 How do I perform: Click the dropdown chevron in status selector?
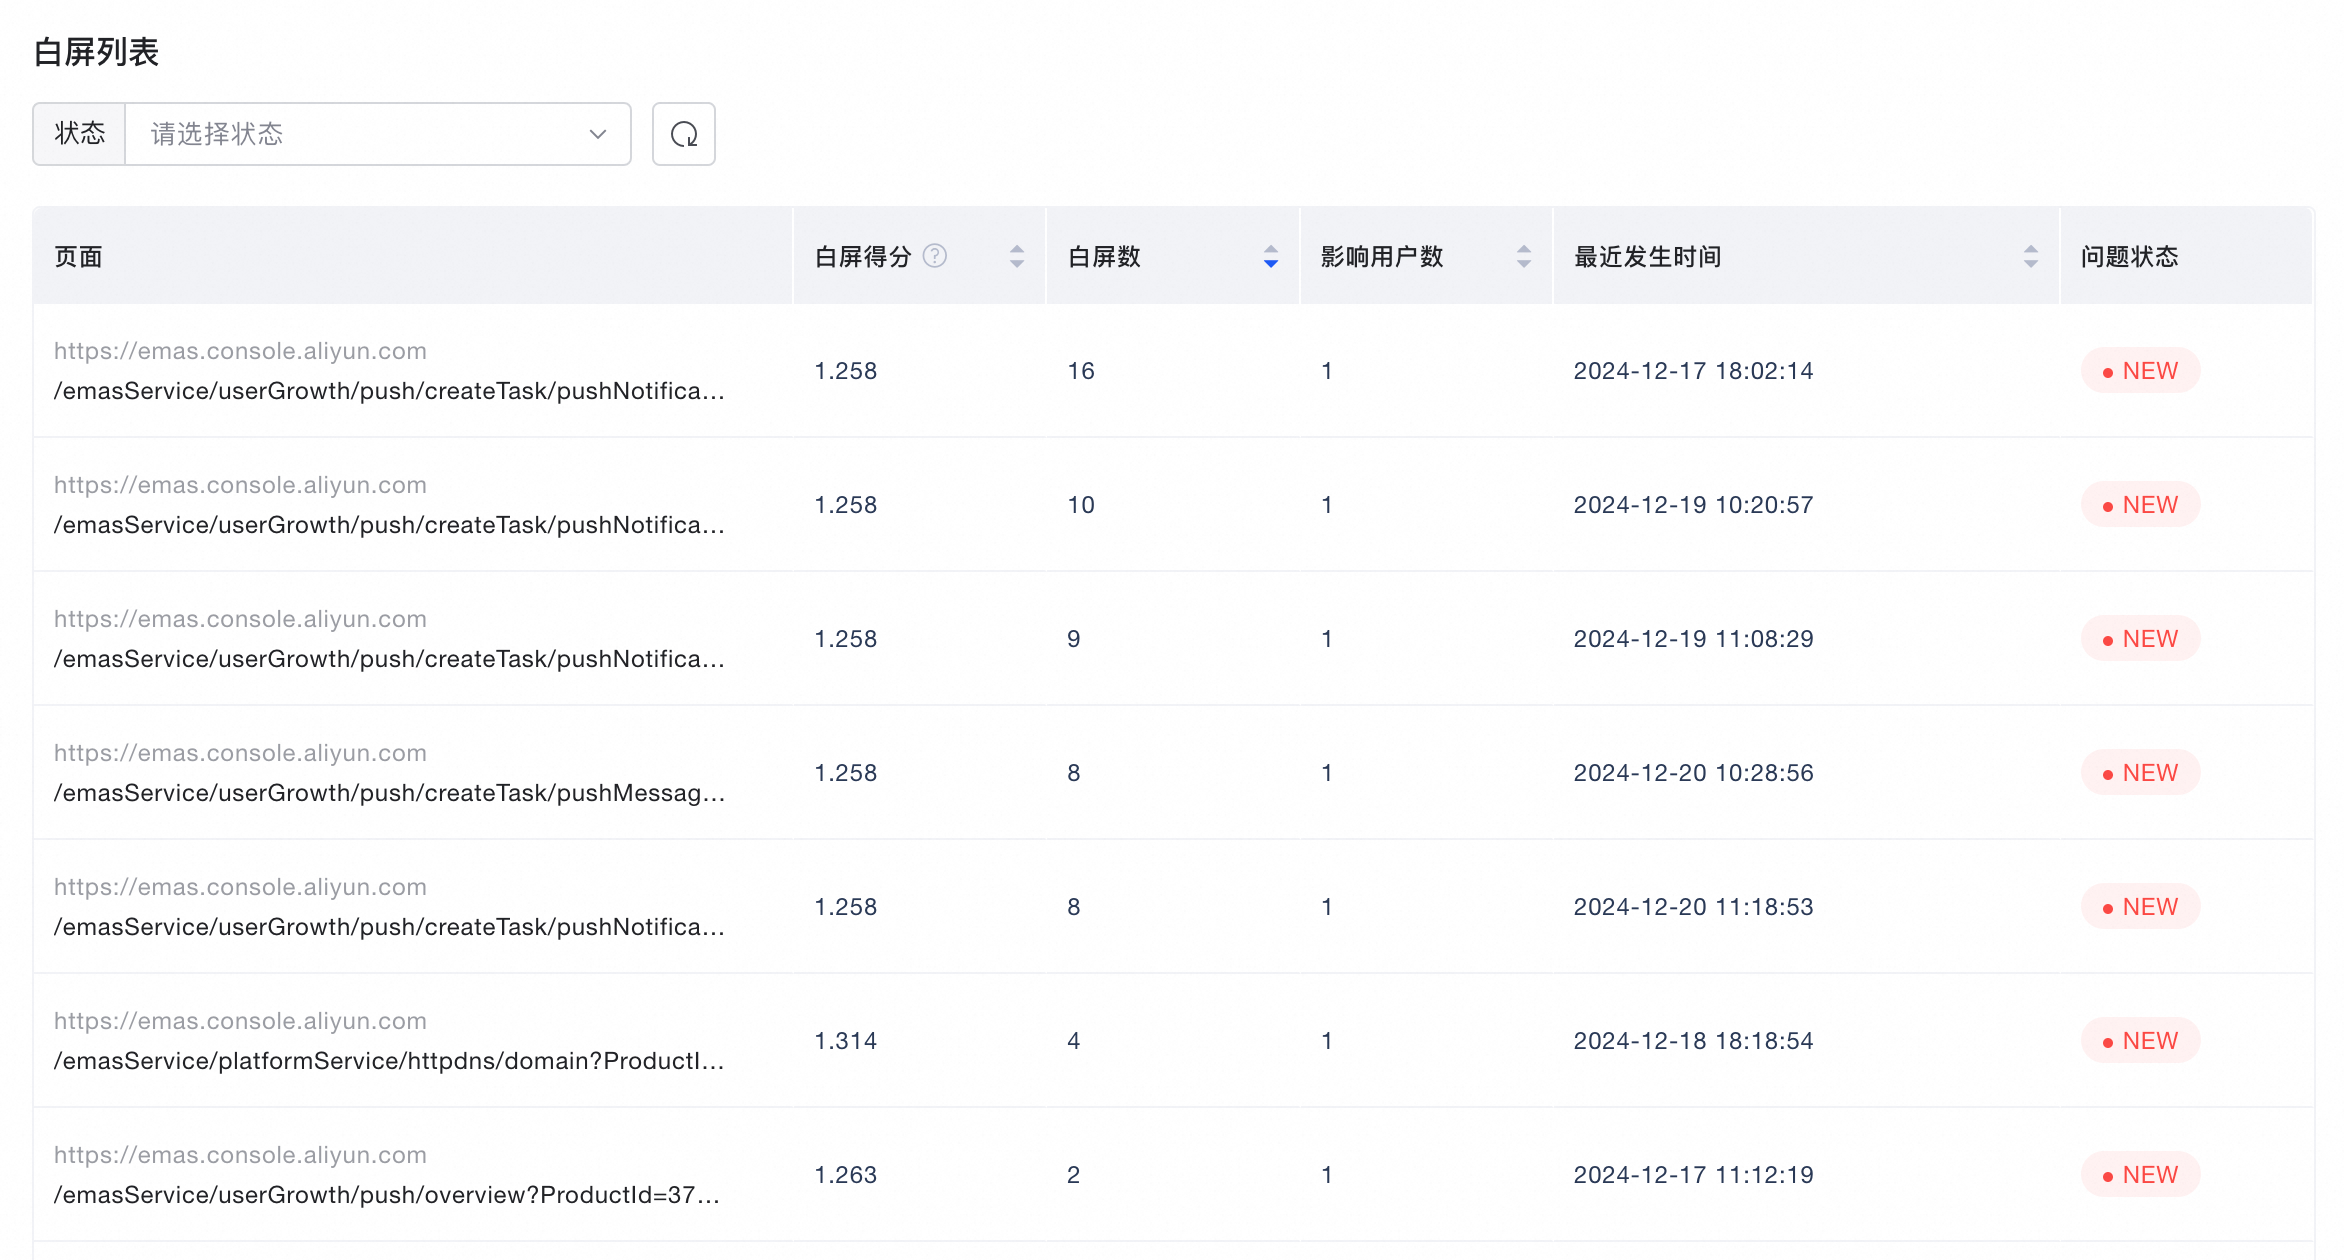tap(598, 134)
